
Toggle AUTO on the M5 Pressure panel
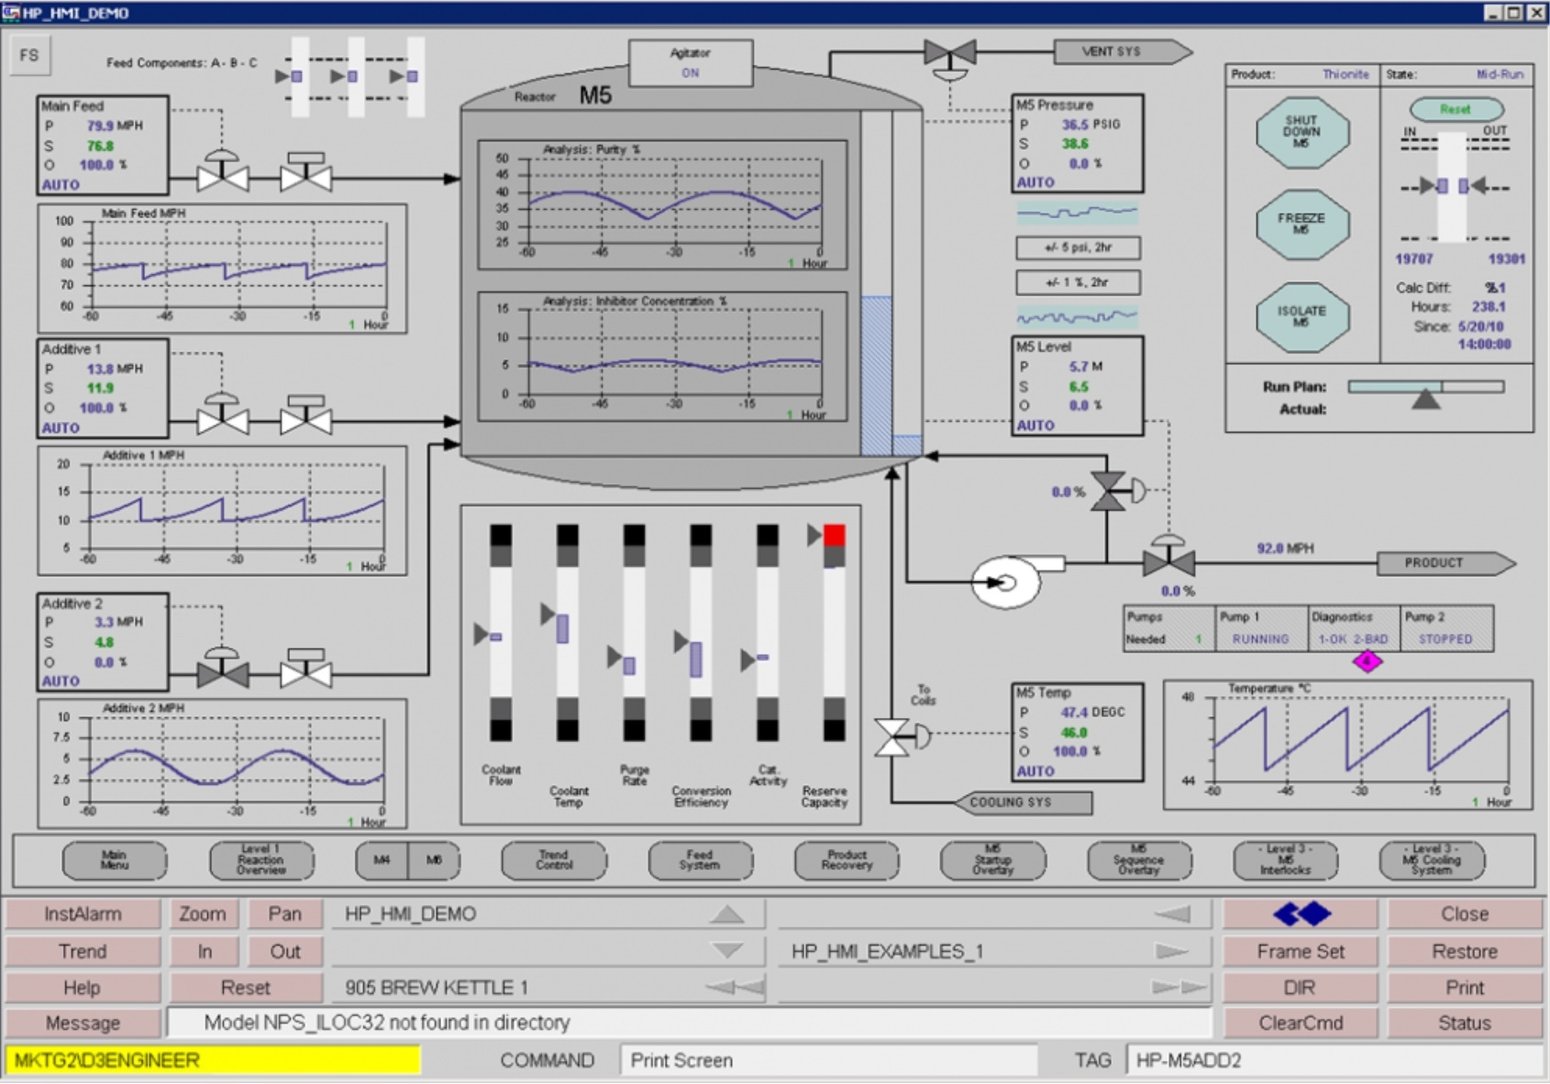pos(1035,183)
